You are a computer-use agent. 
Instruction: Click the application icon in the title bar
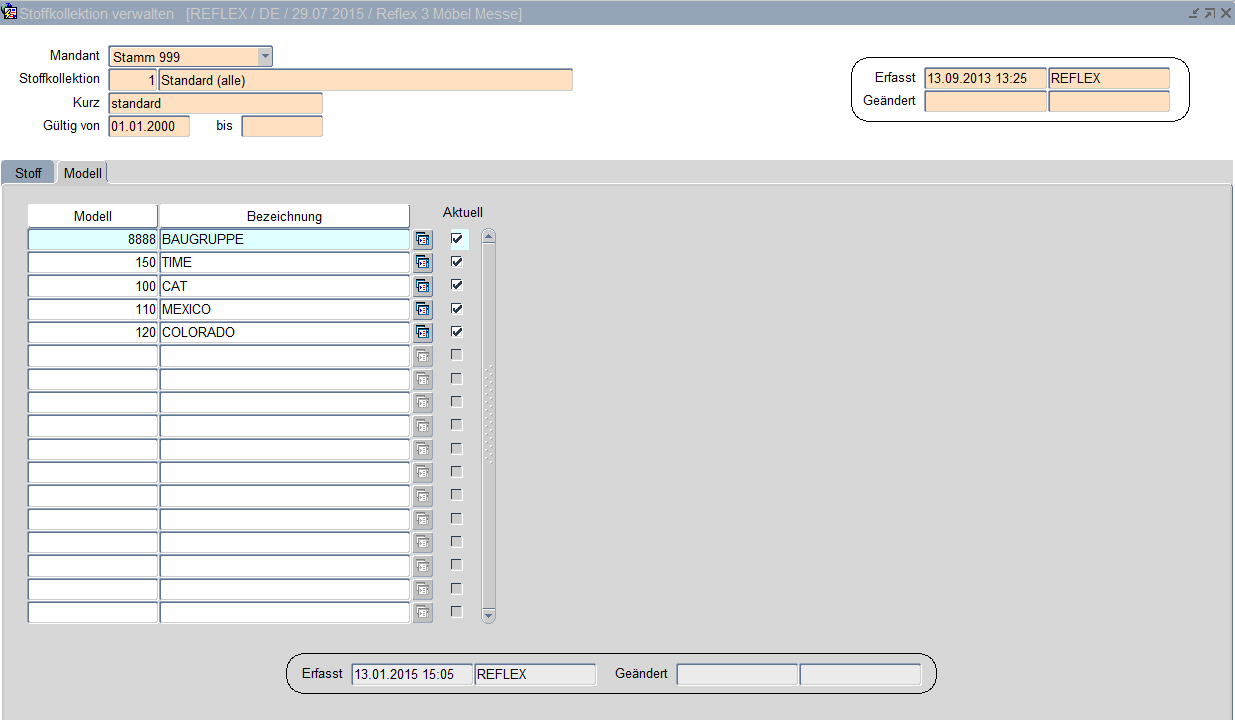(x=10, y=13)
